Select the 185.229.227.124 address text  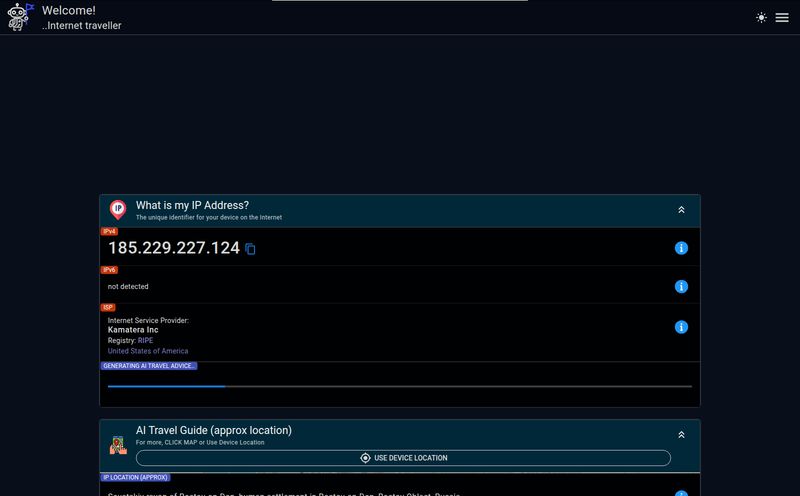(174, 248)
